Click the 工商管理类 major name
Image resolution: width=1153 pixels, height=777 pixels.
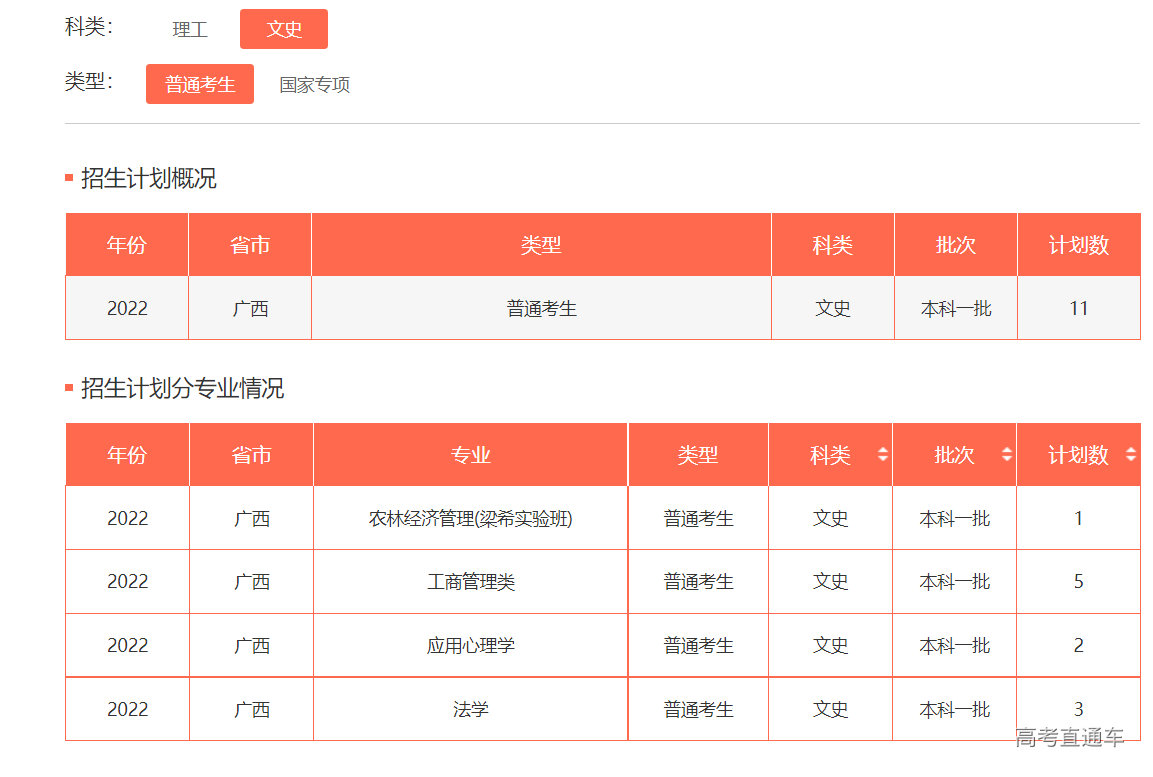click(470, 581)
